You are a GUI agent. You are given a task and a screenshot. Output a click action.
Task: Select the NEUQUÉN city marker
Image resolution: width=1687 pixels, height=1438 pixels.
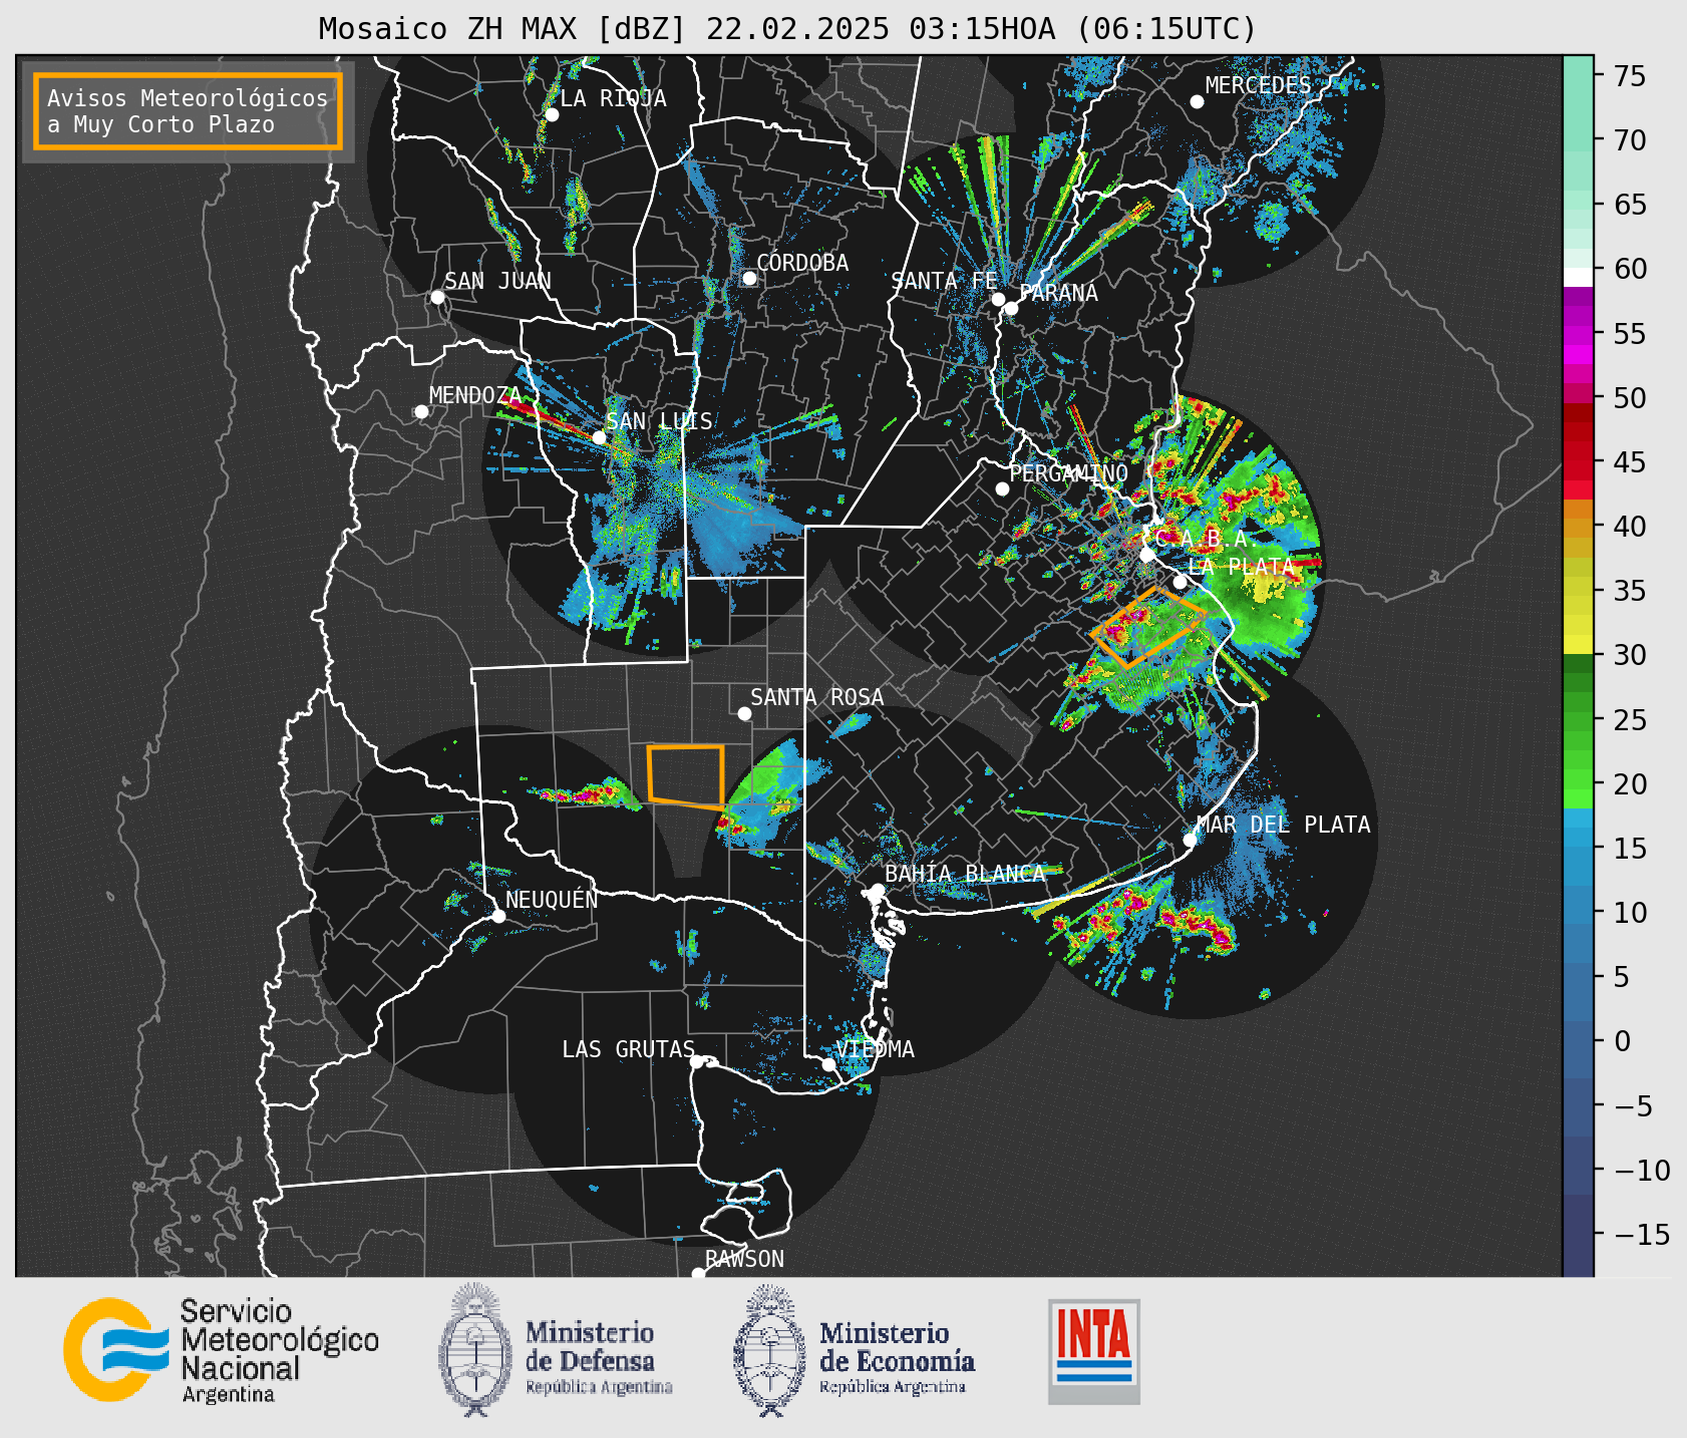tap(498, 916)
